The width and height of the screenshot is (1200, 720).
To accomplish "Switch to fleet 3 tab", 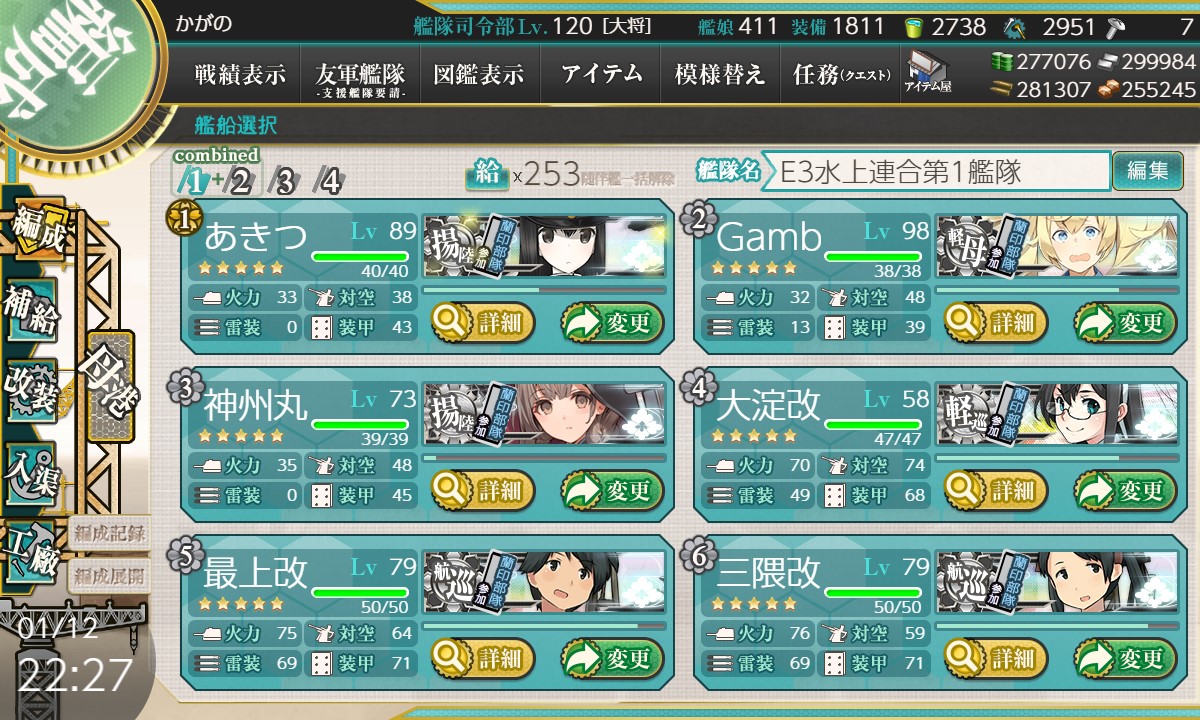I will [x=285, y=180].
